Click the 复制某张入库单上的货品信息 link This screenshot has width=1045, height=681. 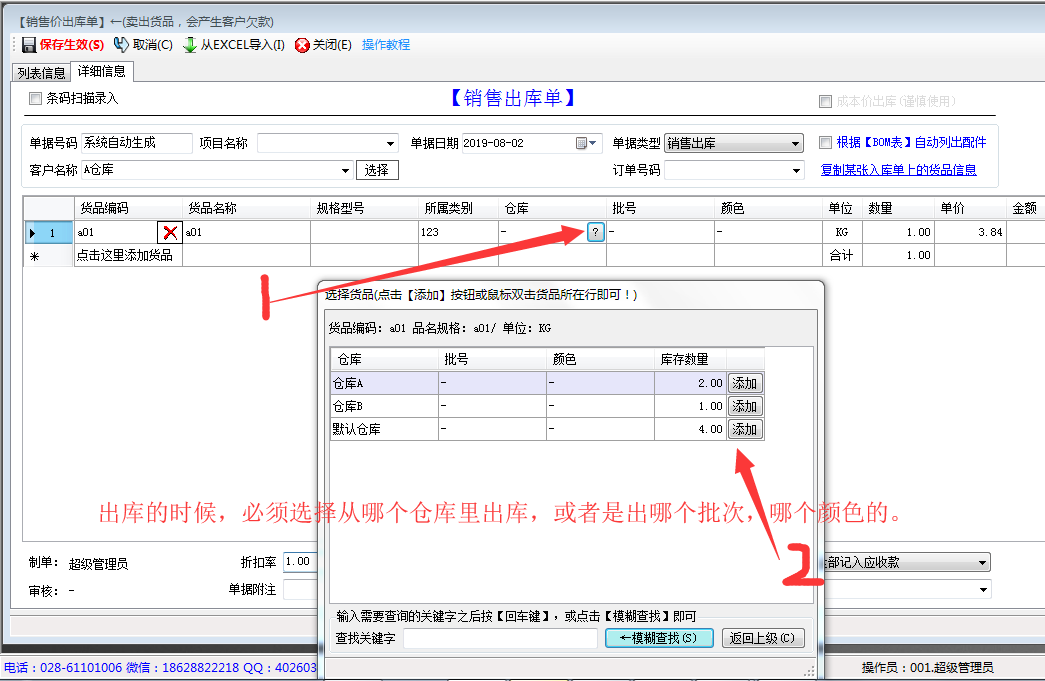click(898, 170)
